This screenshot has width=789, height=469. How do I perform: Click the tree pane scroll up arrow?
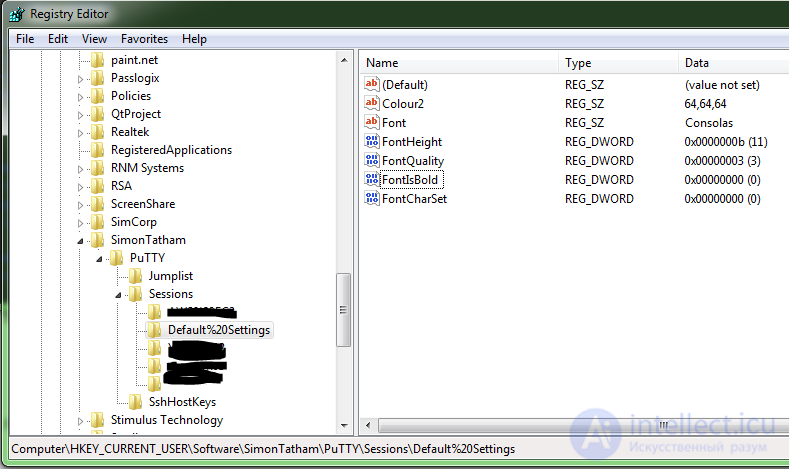tap(344, 60)
